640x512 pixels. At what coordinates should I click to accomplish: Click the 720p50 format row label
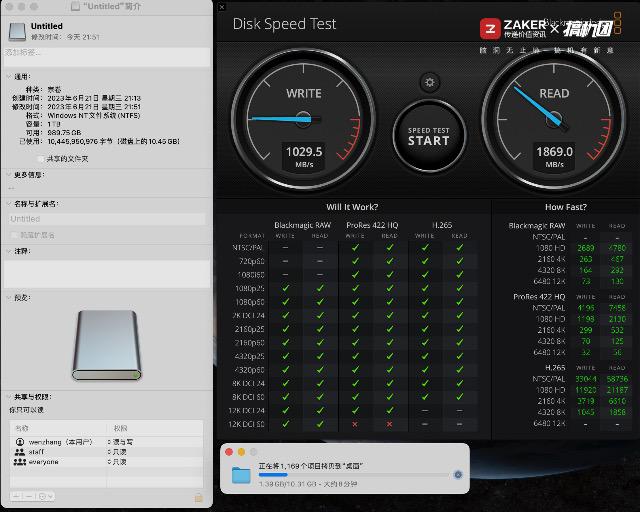click(x=250, y=261)
